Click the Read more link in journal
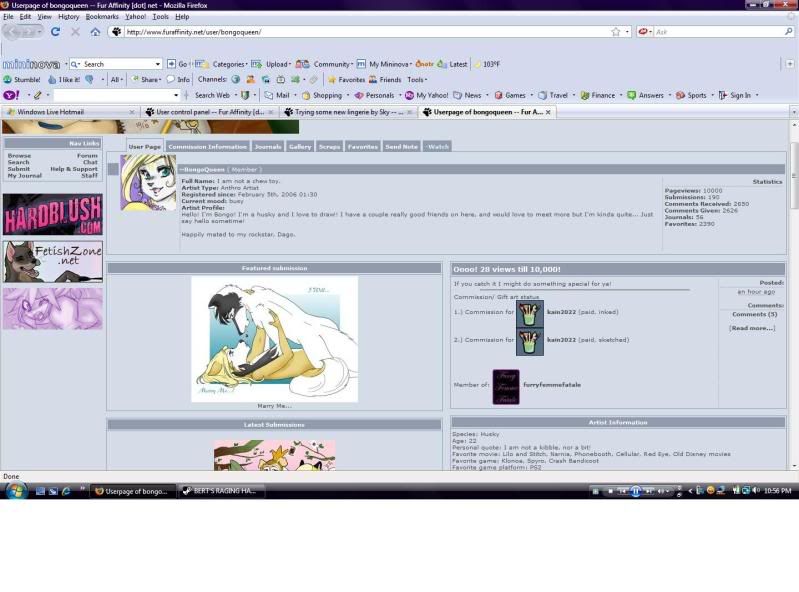This screenshot has width=799, height=592. pos(751,328)
